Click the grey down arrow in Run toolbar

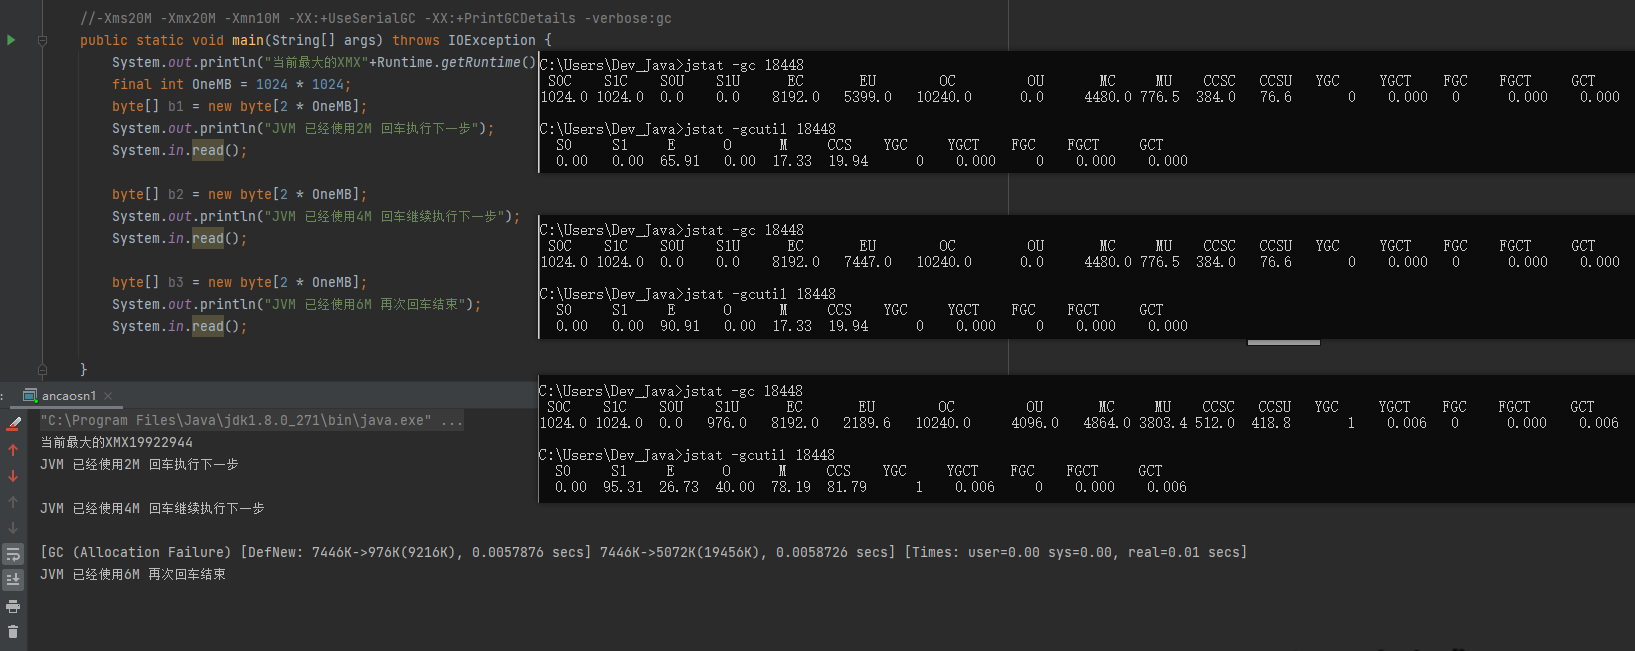(13, 528)
